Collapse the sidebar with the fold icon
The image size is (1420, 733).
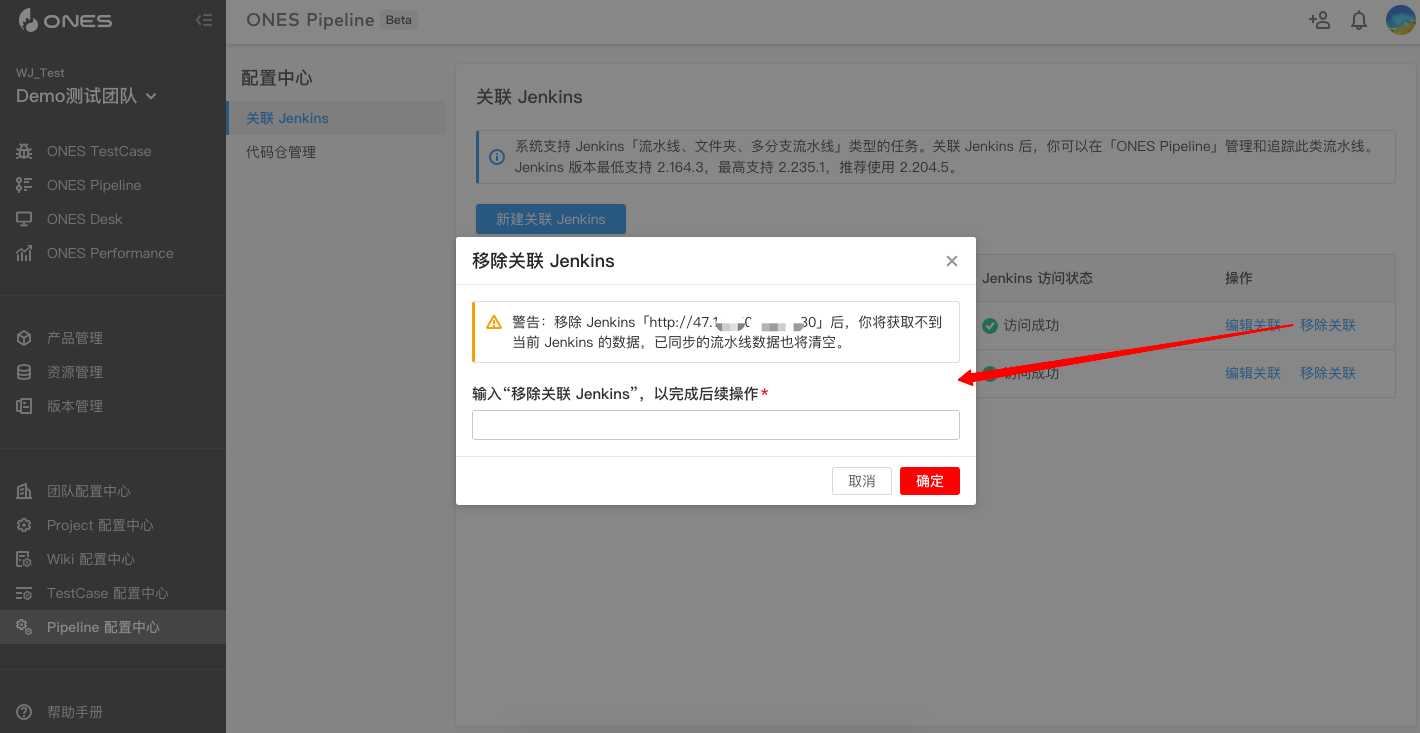point(204,20)
